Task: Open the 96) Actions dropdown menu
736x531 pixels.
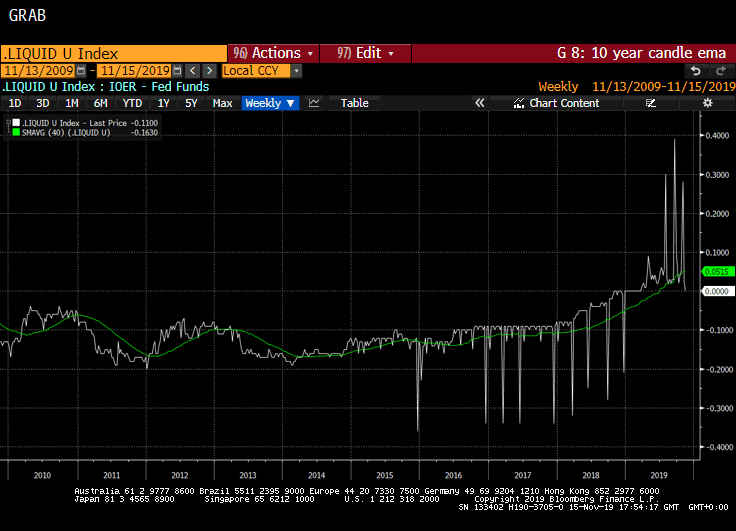Action: click(x=273, y=53)
